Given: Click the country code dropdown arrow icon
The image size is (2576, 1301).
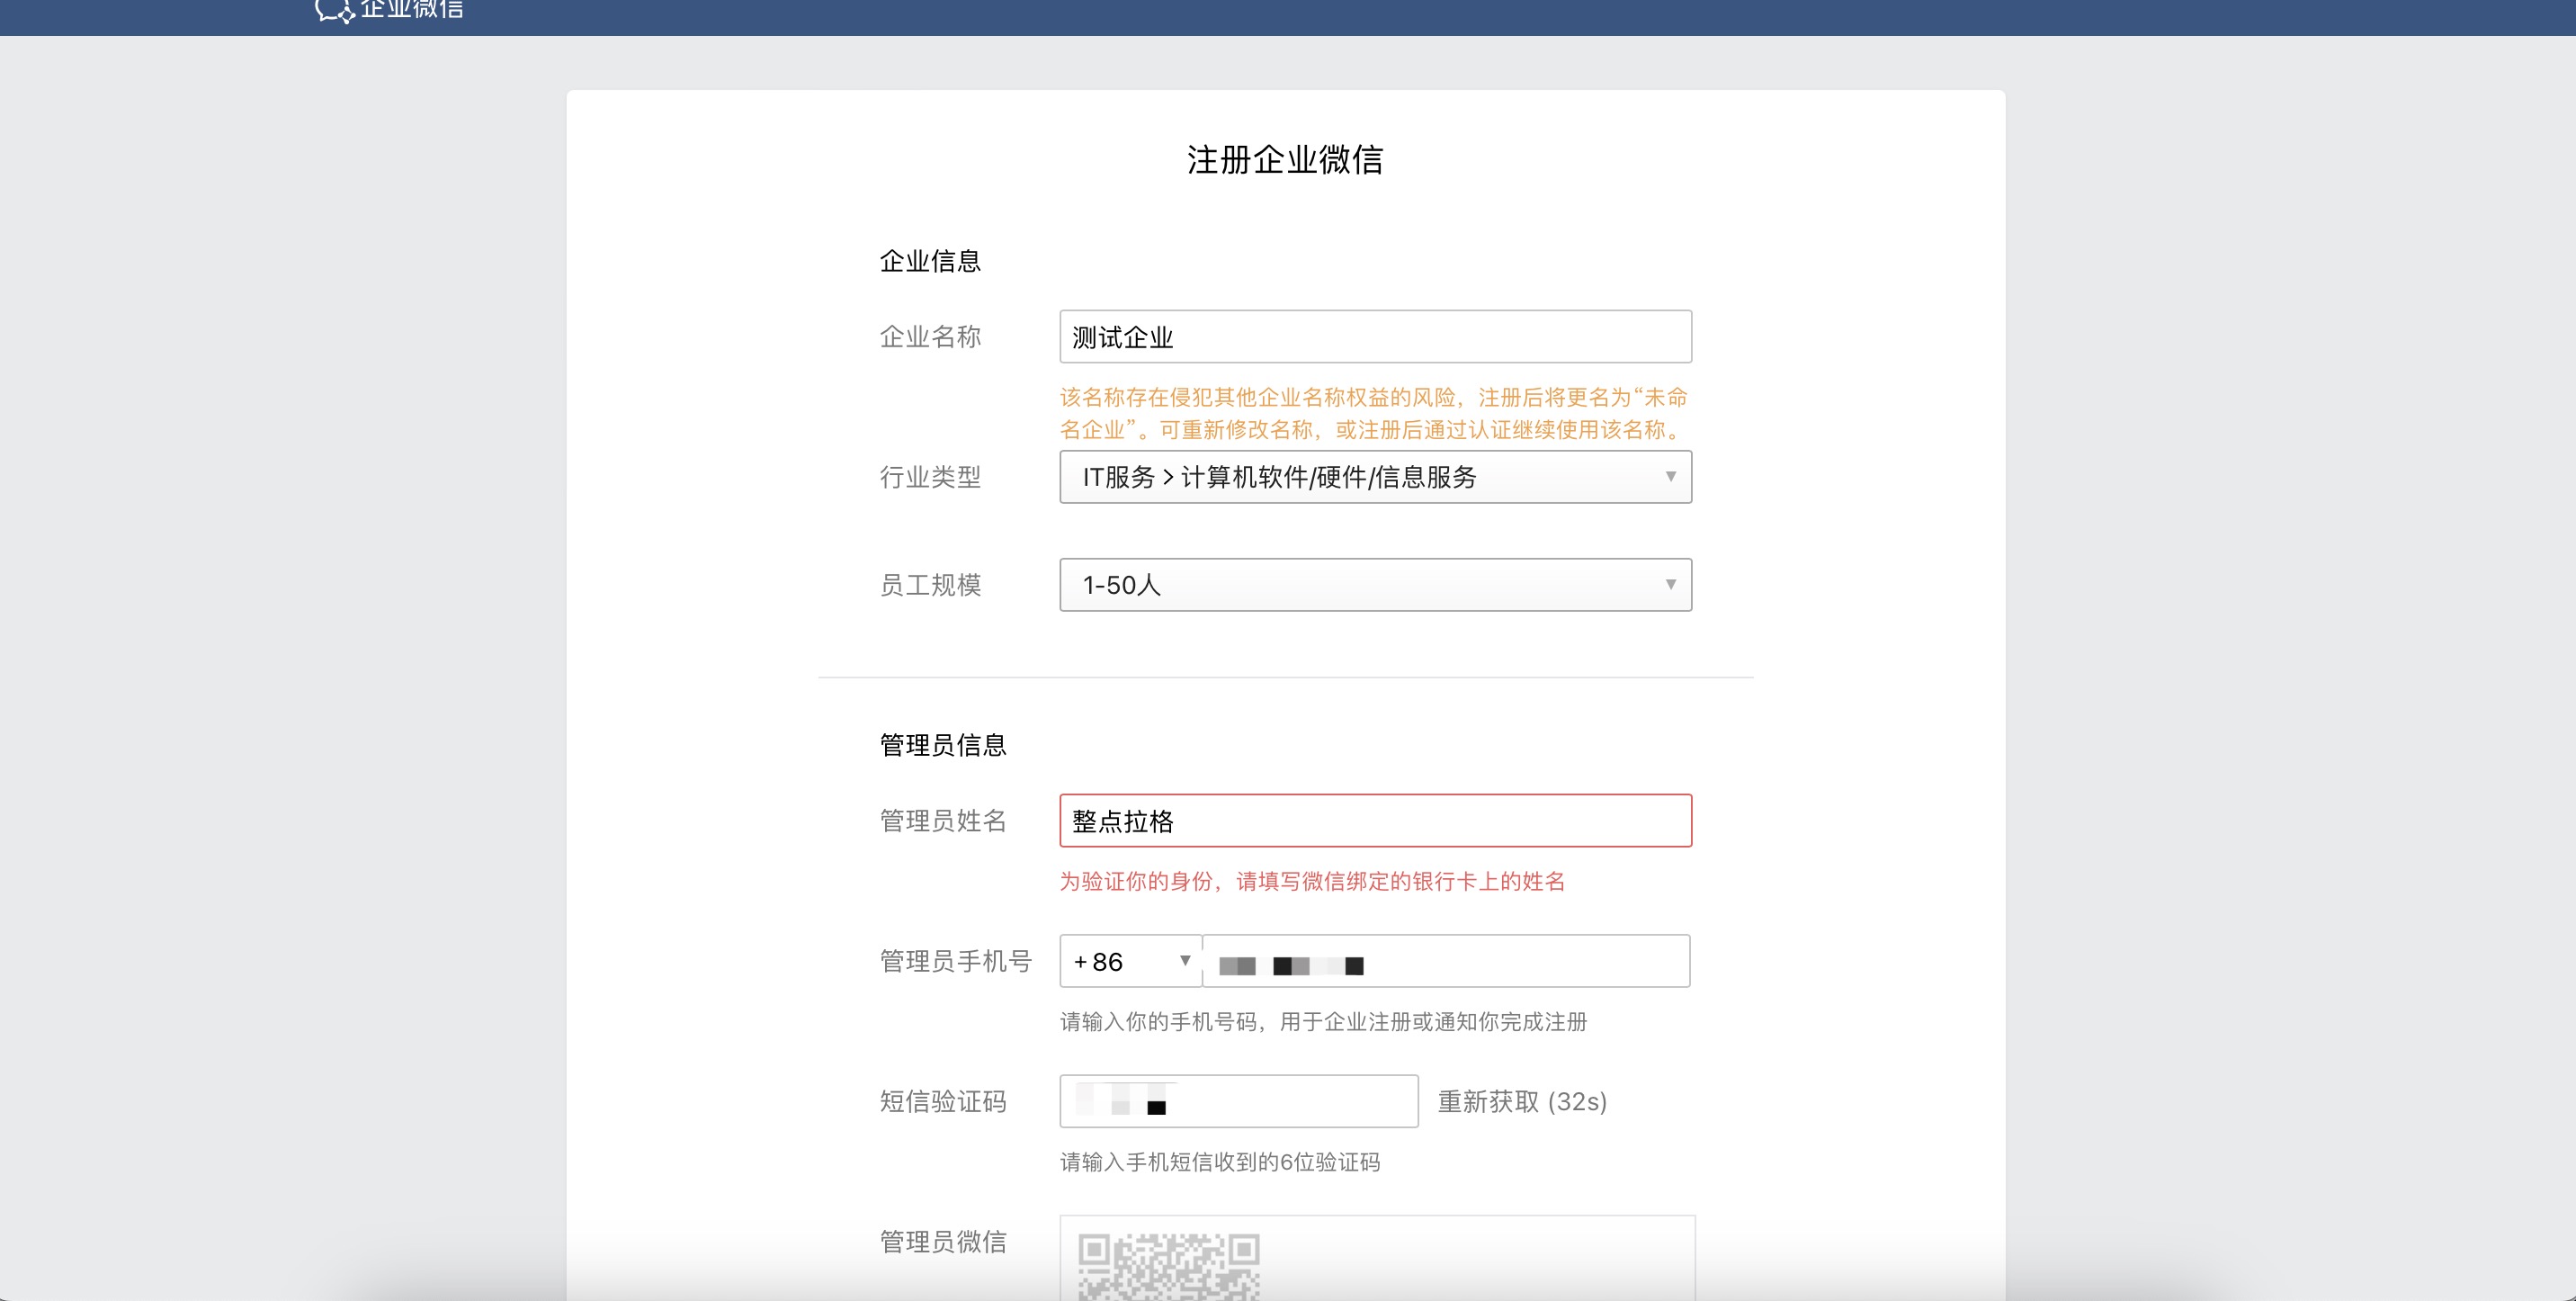Looking at the screenshot, I should pyautogui.click(x=1186, y=962).
